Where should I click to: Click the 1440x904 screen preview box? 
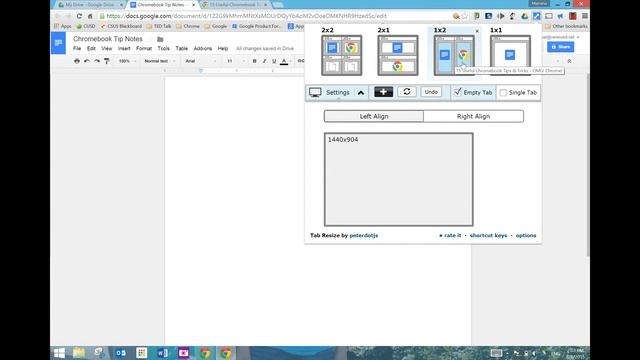[399, 179]
